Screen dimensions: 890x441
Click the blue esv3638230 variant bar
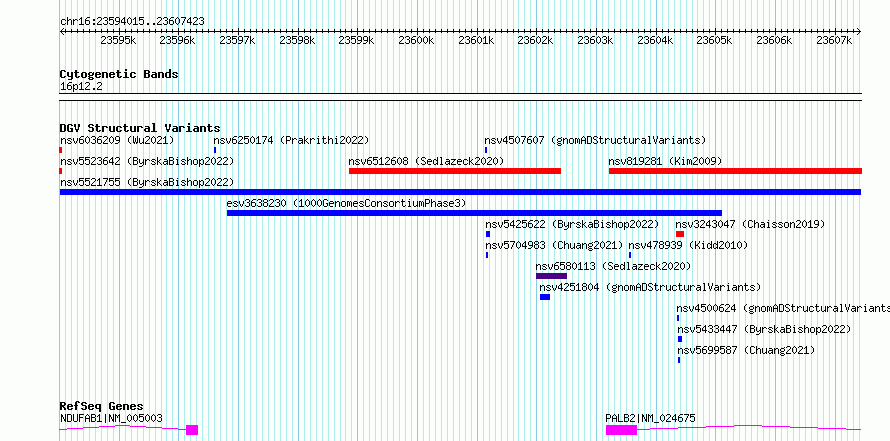tap(474, 213)
